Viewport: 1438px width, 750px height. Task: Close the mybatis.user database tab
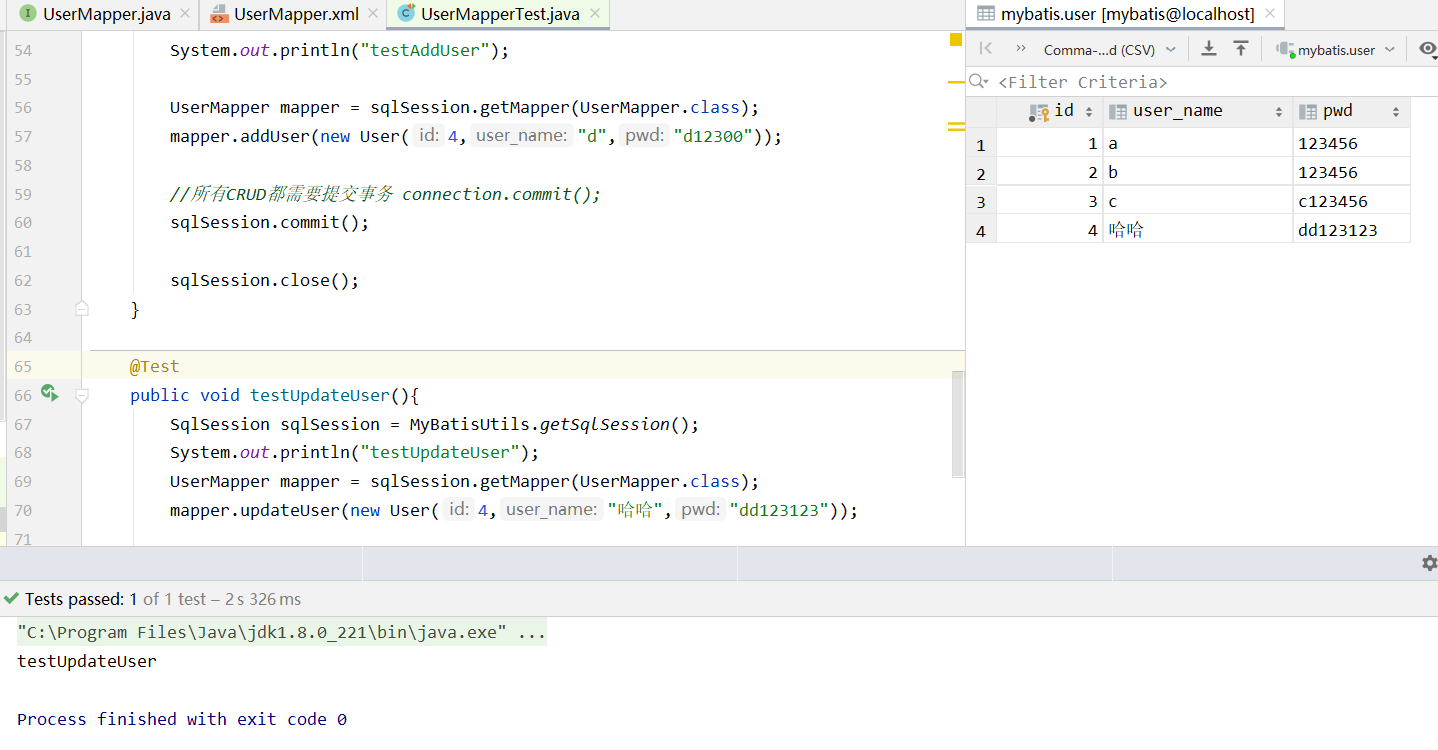(1270, 14)
